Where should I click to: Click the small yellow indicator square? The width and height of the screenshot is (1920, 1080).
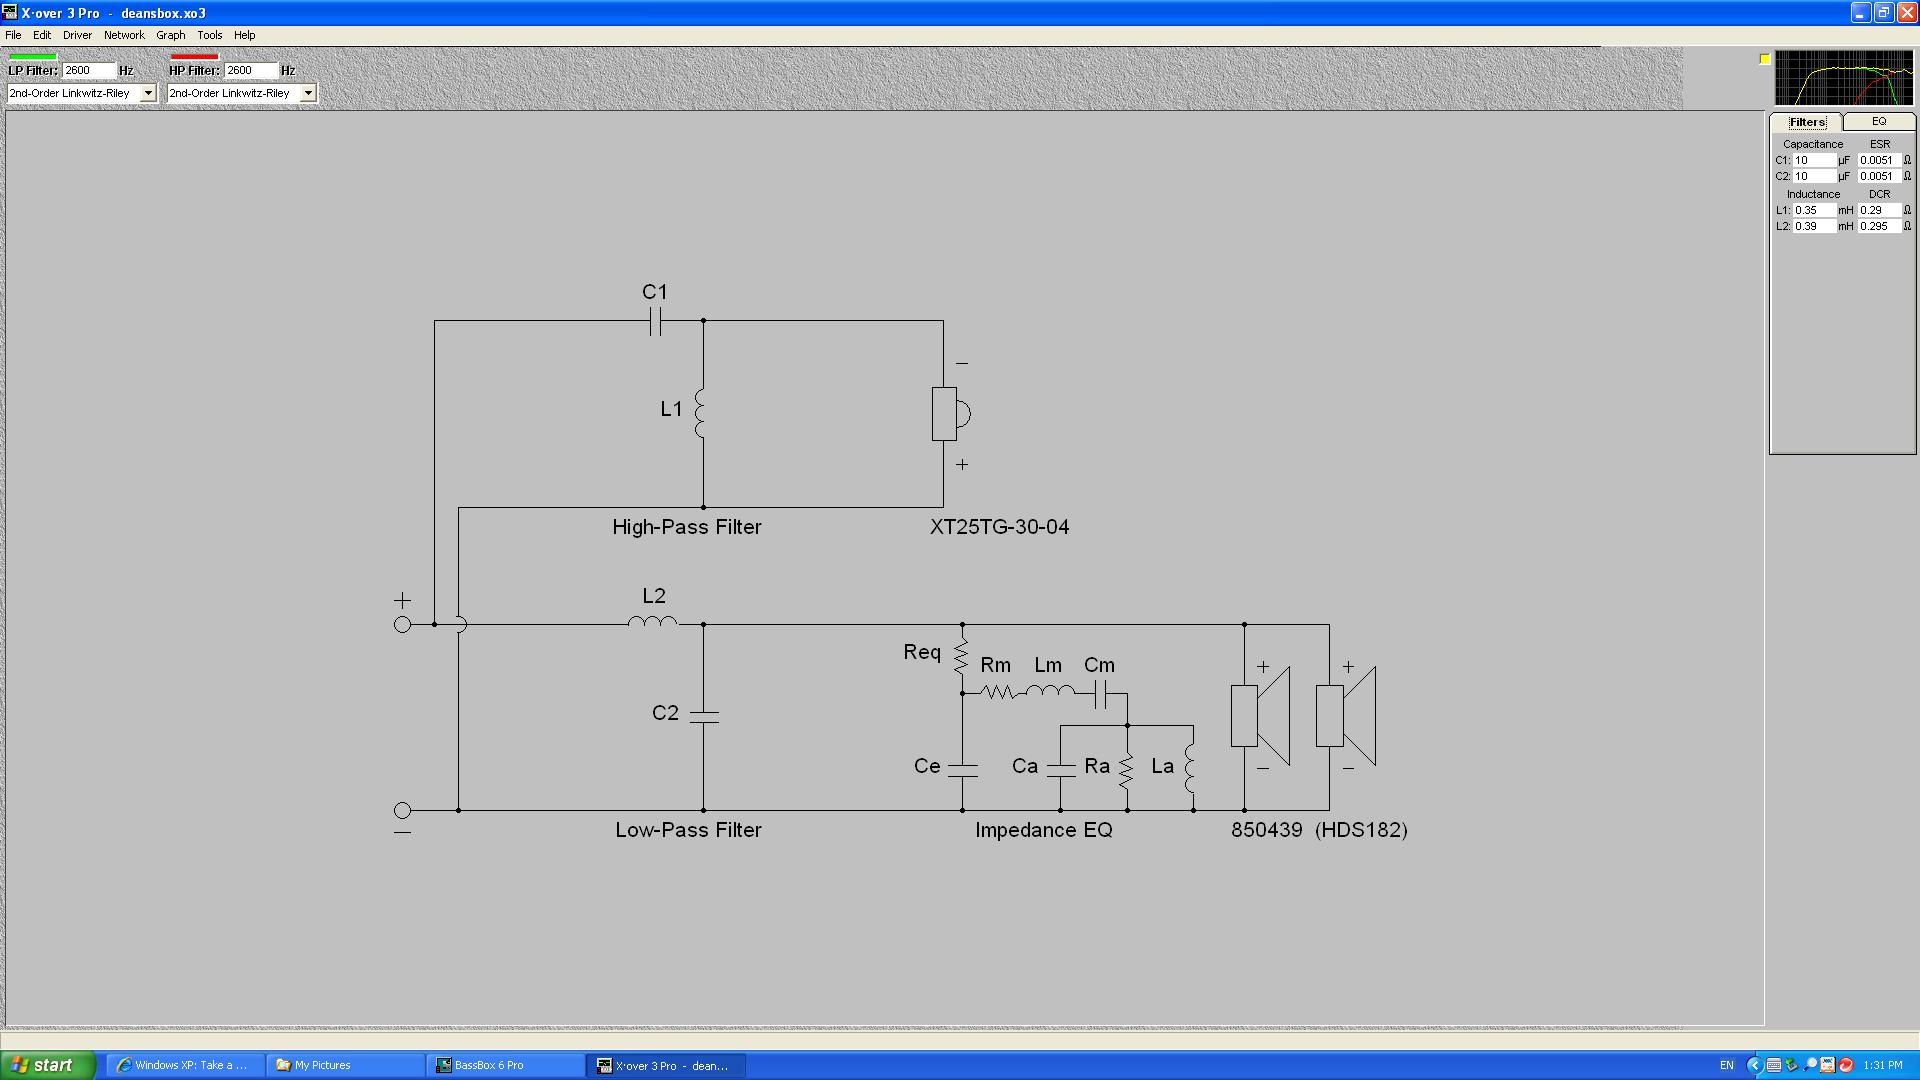[1765, 59]
